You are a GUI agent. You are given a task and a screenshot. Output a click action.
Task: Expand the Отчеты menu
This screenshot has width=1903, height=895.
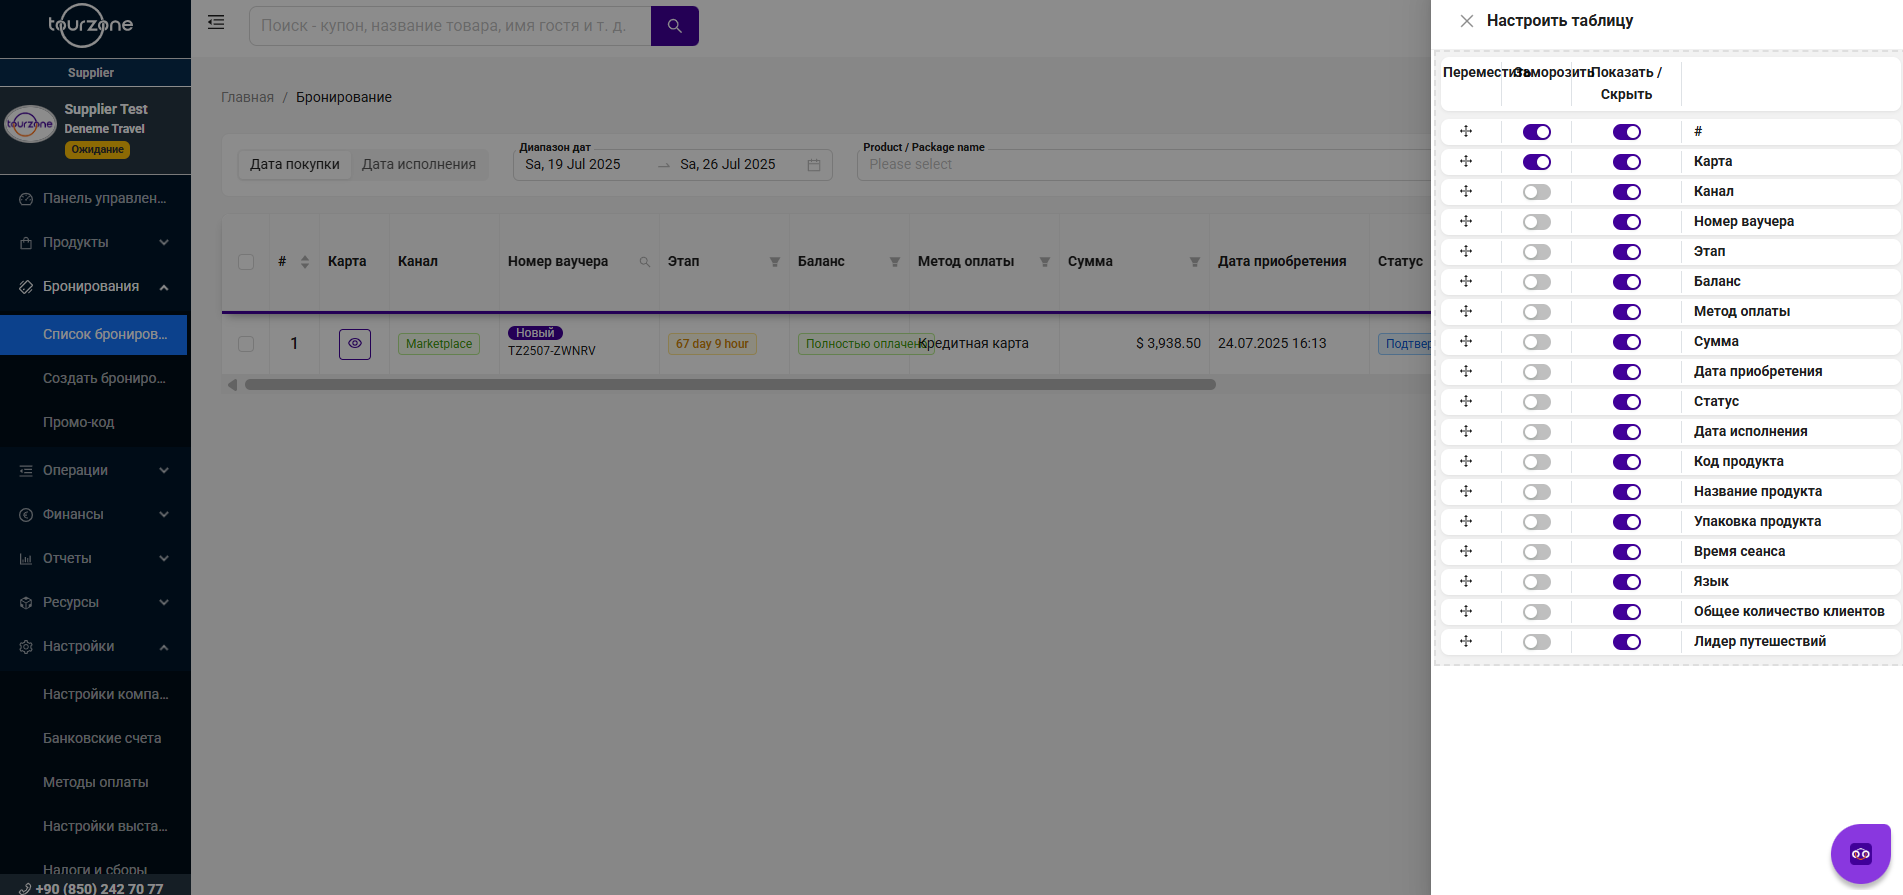[95, 558]
